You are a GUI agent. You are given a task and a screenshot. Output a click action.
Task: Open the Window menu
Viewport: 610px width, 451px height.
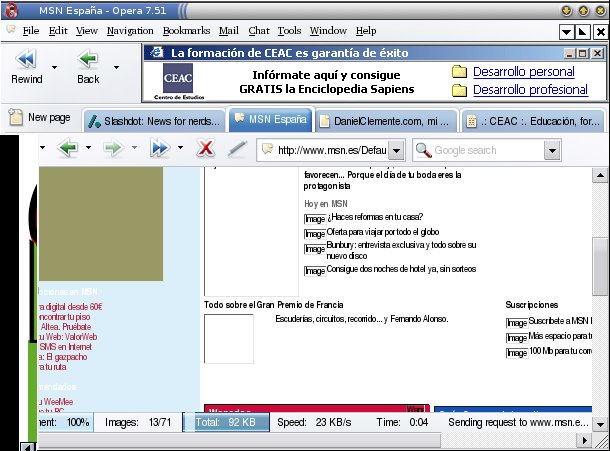tap(328, 31)
